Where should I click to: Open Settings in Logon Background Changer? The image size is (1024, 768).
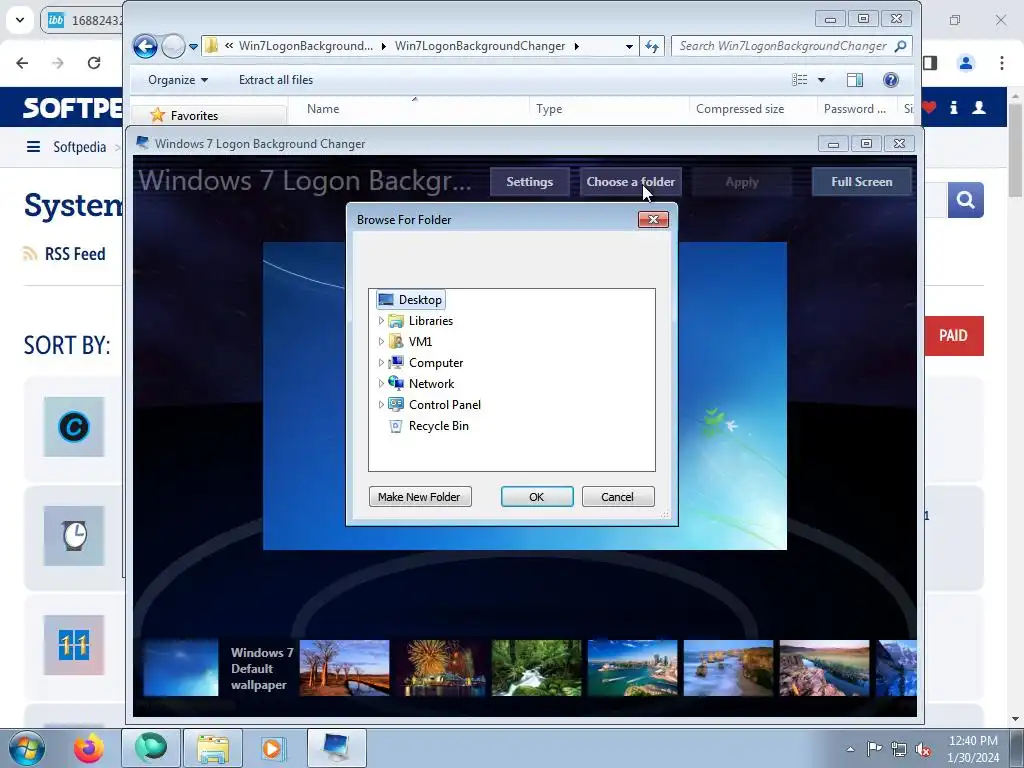[x=530, y=182]
